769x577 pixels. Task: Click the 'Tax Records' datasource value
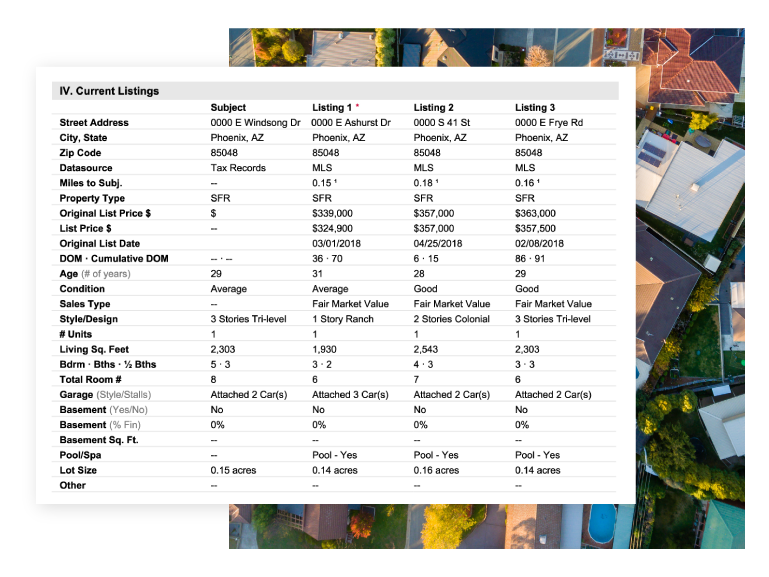(x=238, y=168)
